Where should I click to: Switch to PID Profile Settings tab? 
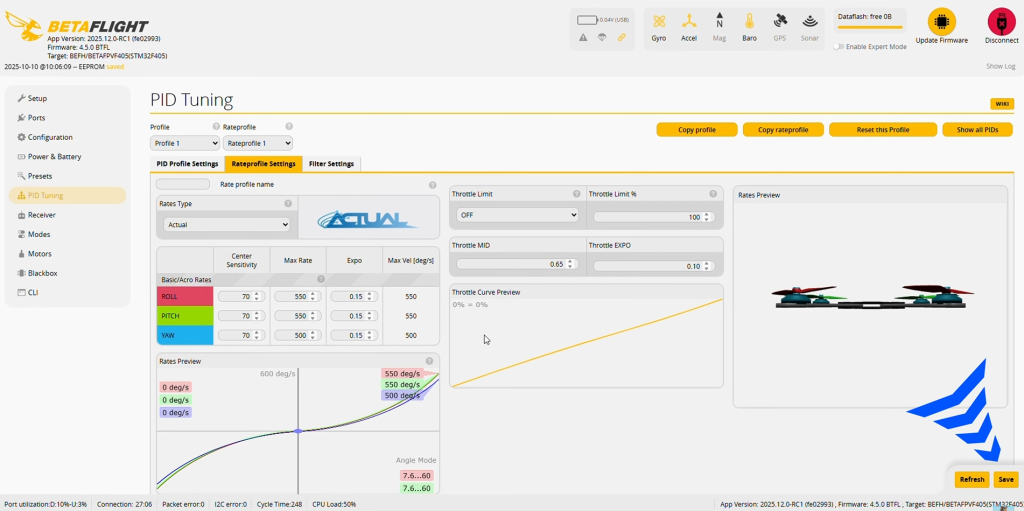[x=187, y=164]
